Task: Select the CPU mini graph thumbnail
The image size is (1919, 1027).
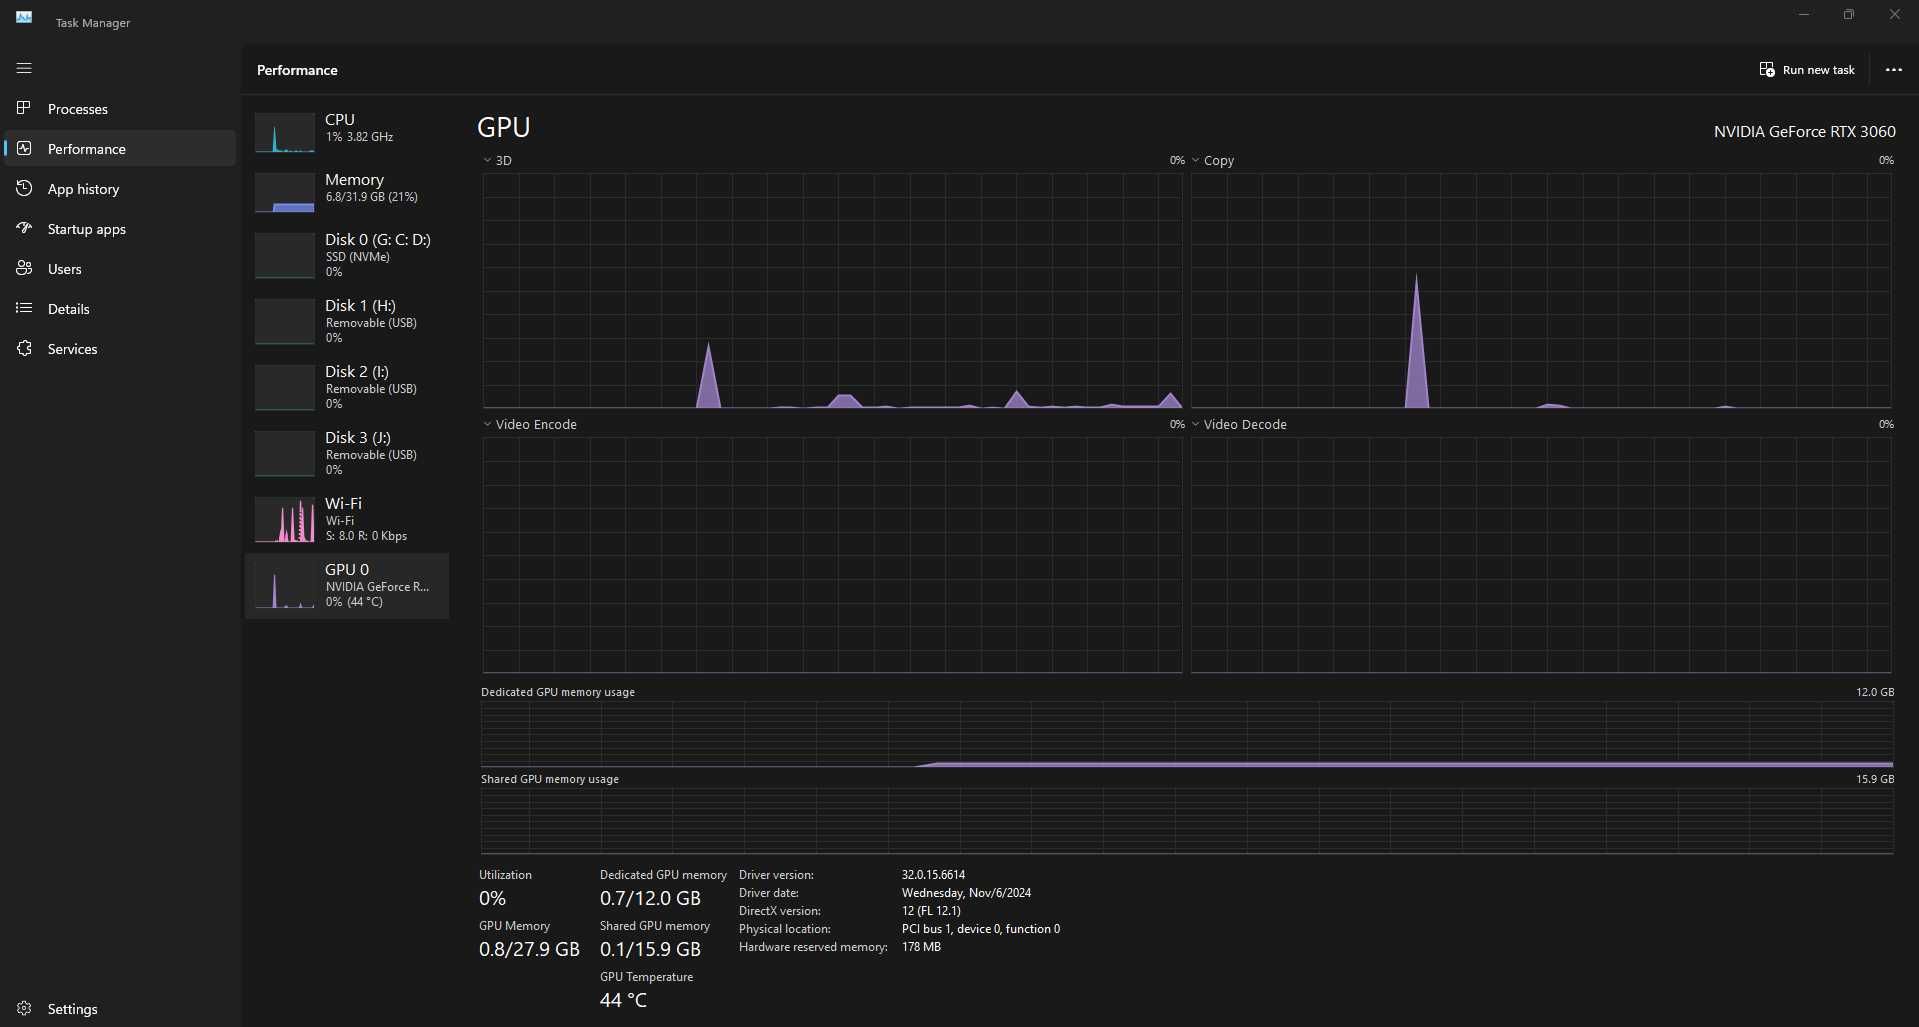Action: pos(285,133)
